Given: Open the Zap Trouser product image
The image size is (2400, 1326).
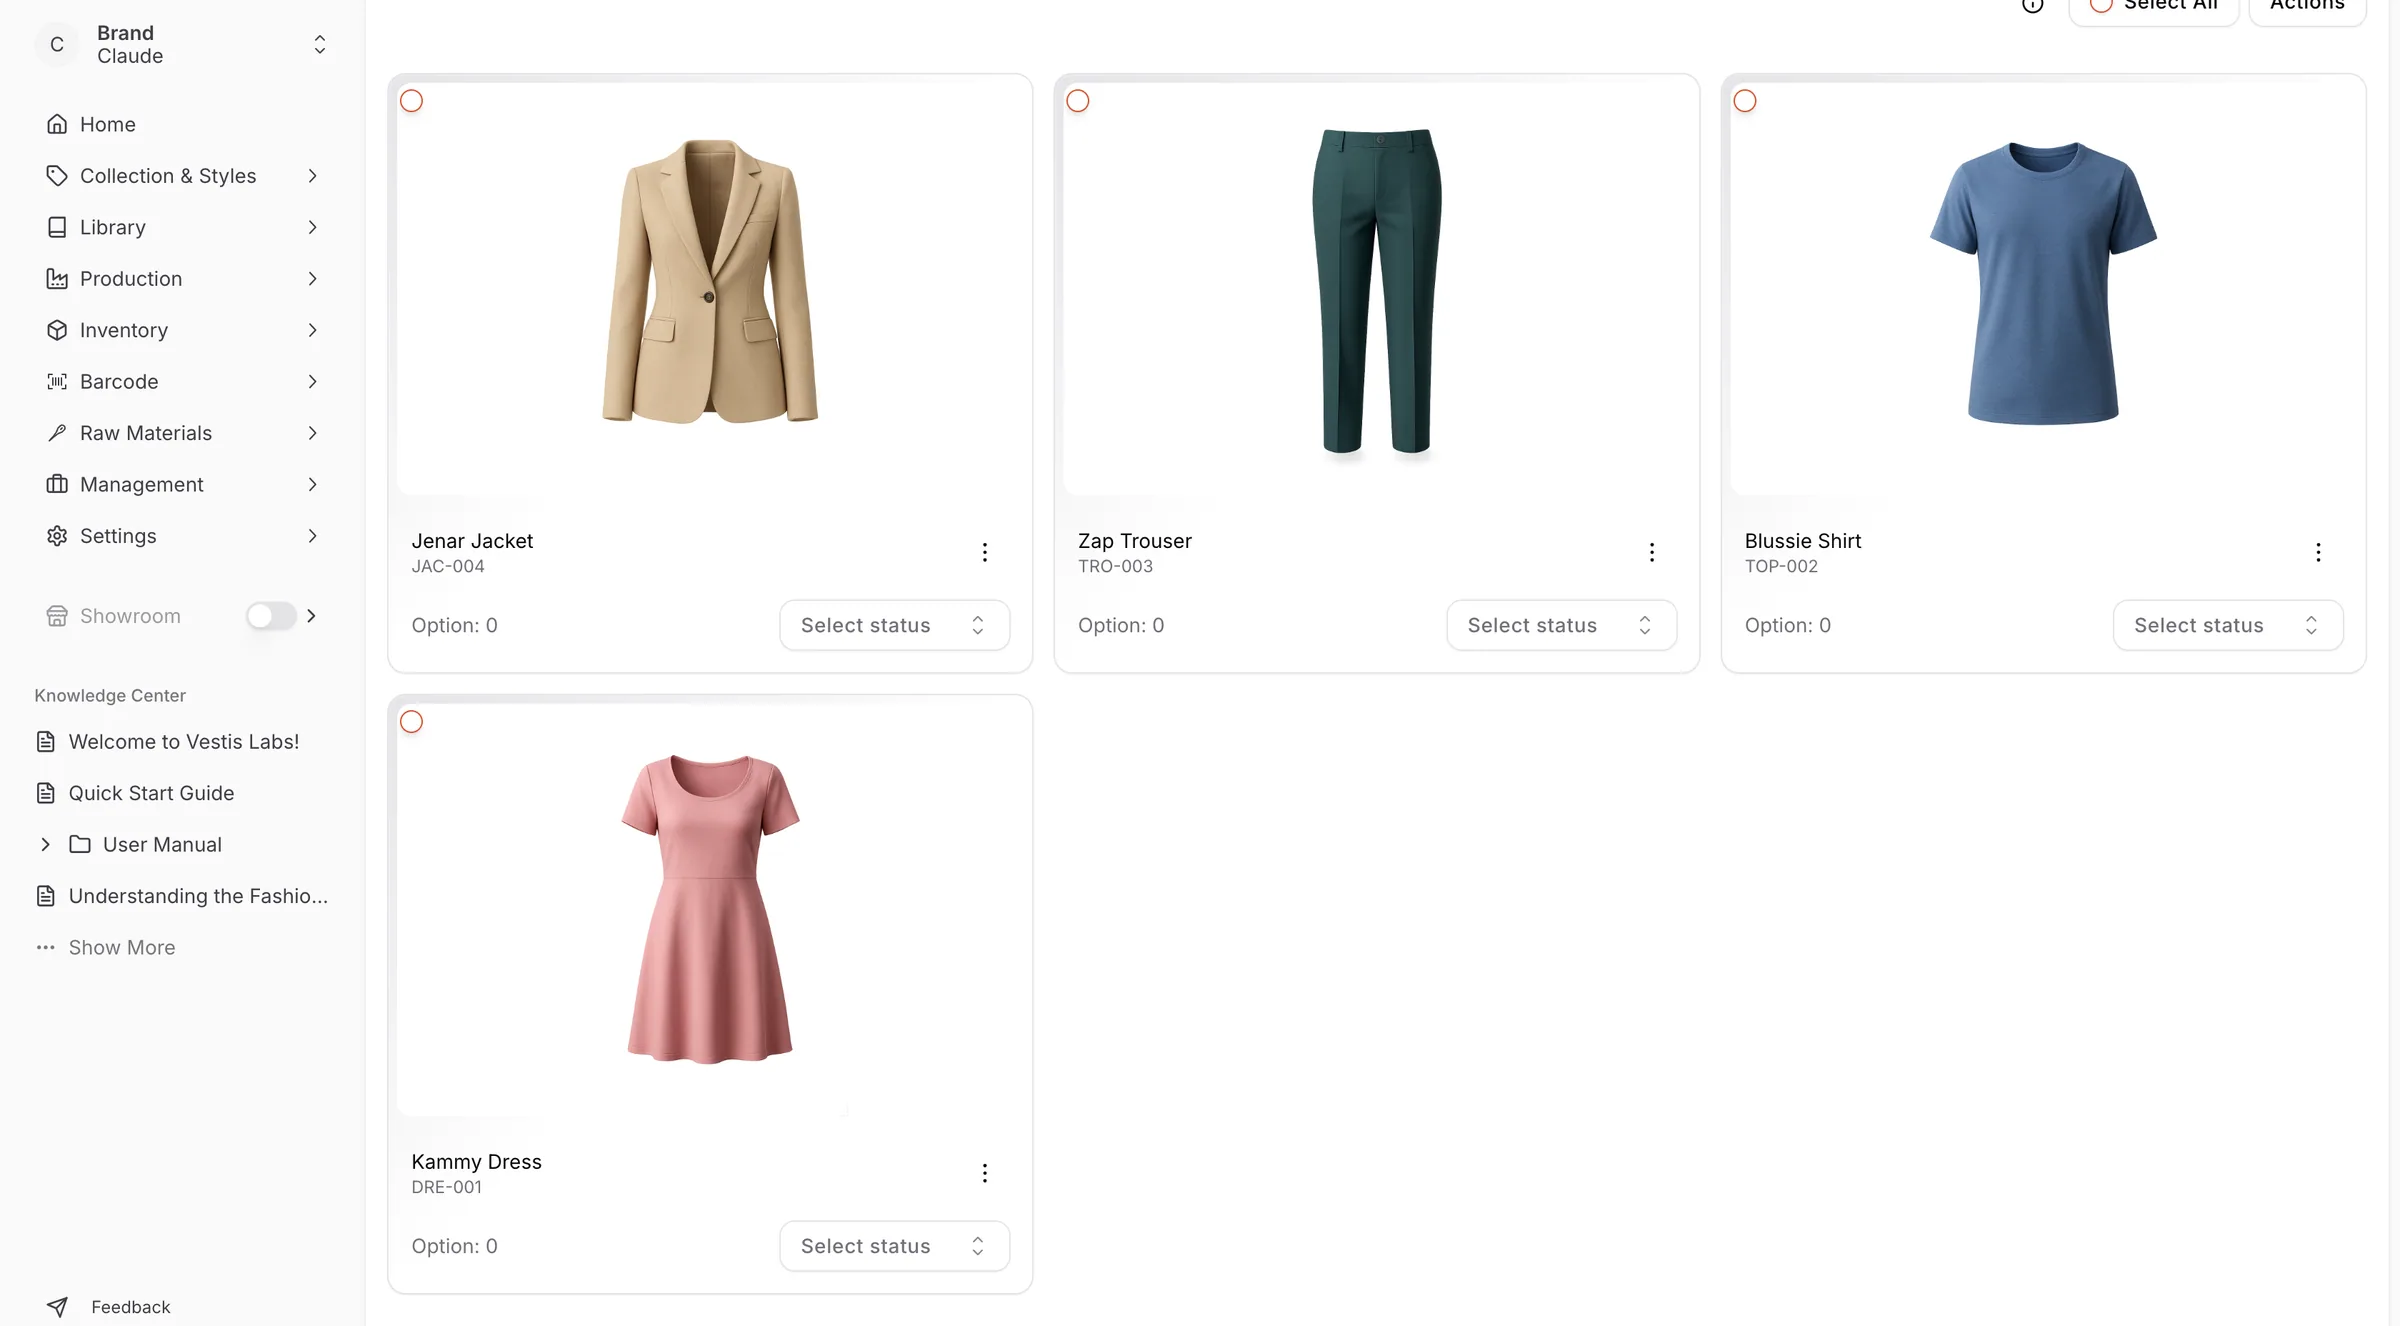Looking at the screenshot, I should [1376, 288].
